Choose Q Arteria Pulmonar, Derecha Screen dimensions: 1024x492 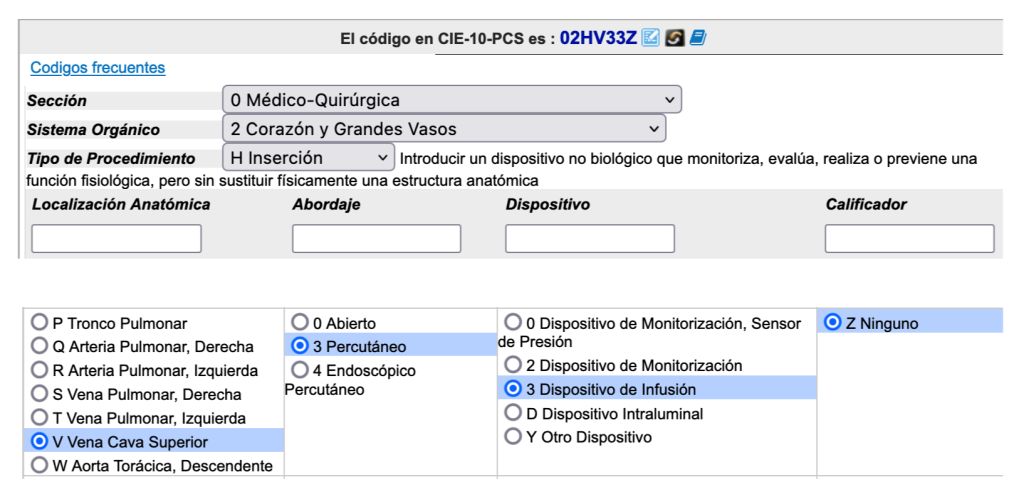click(40, 347)
